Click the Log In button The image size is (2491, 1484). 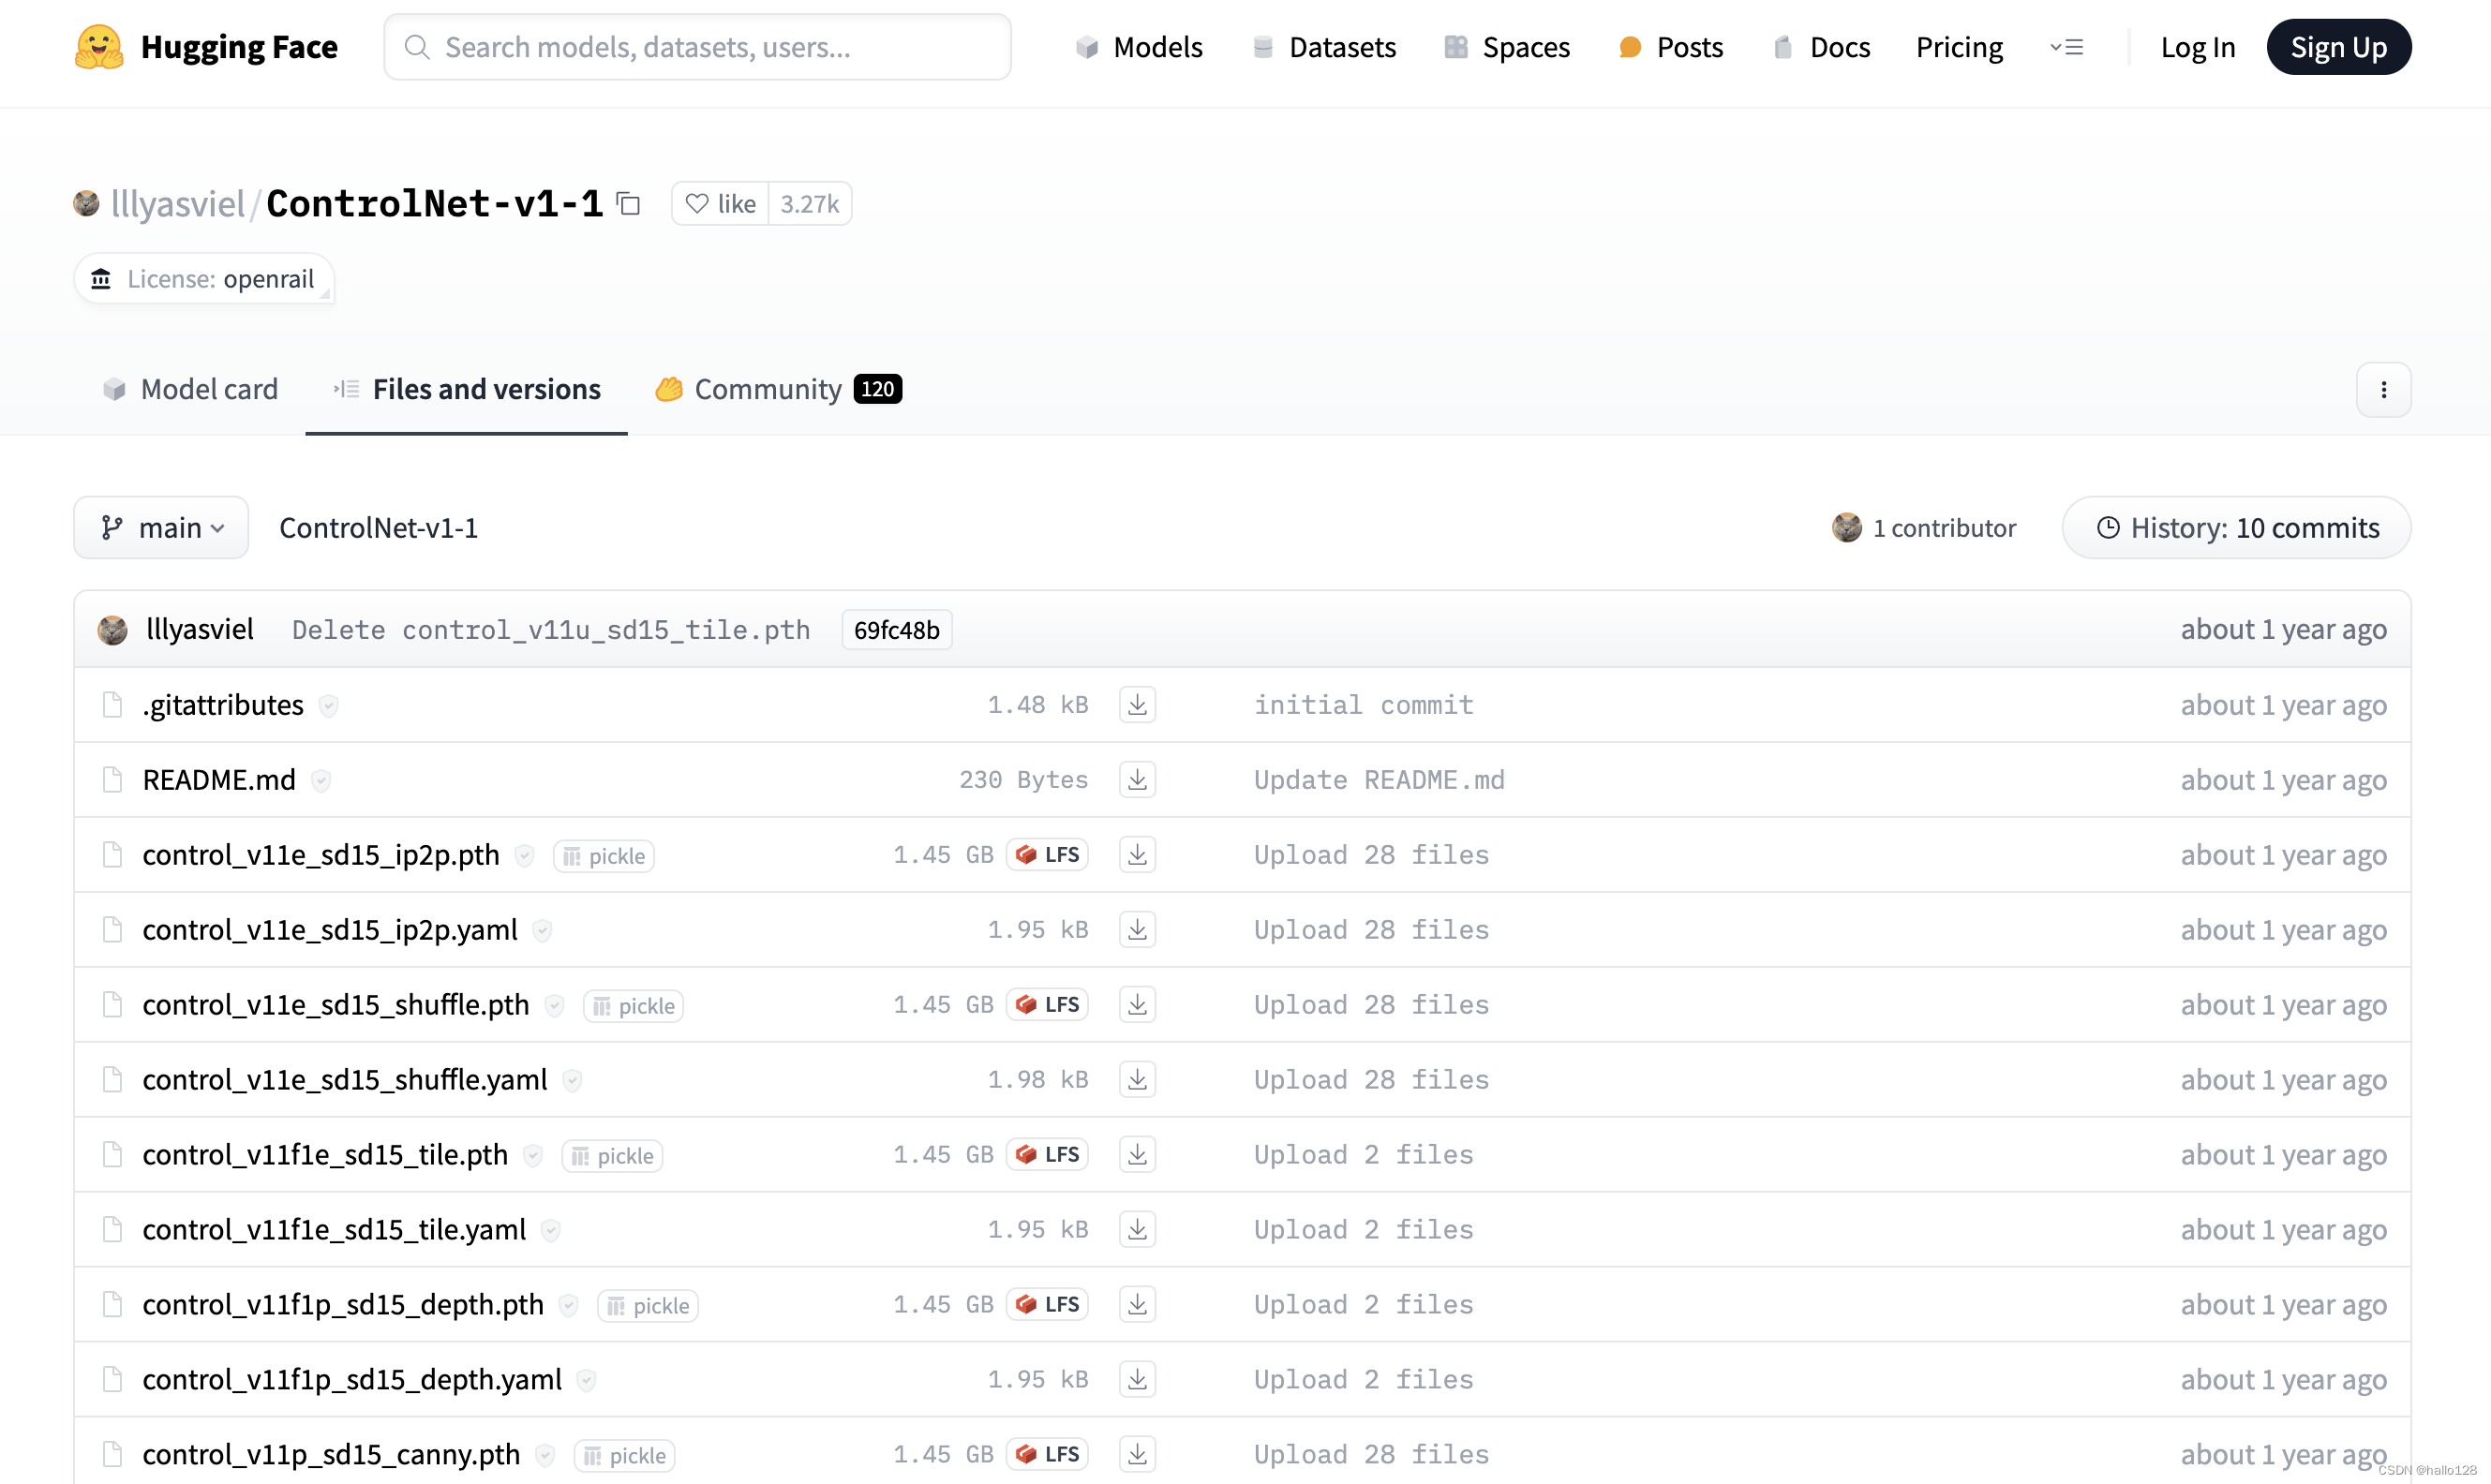(x=2198, y=46)
